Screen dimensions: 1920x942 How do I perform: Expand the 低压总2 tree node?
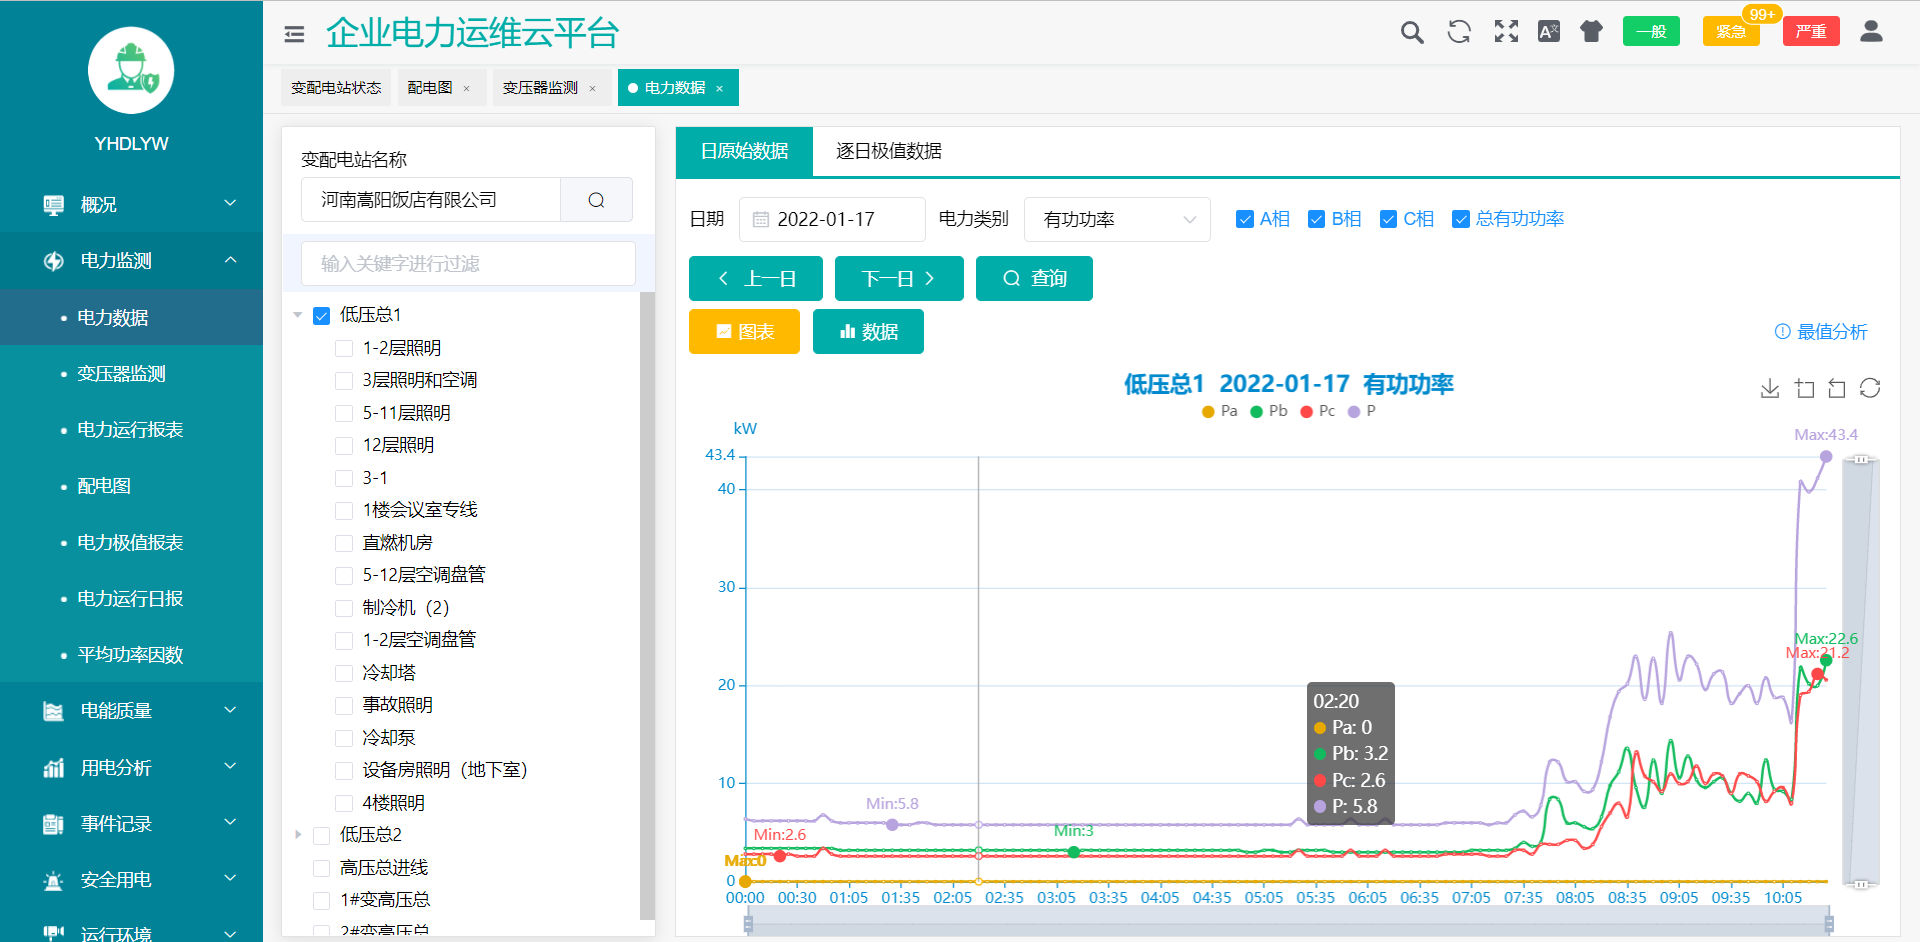pyautogui.click(x=298, y=835)
